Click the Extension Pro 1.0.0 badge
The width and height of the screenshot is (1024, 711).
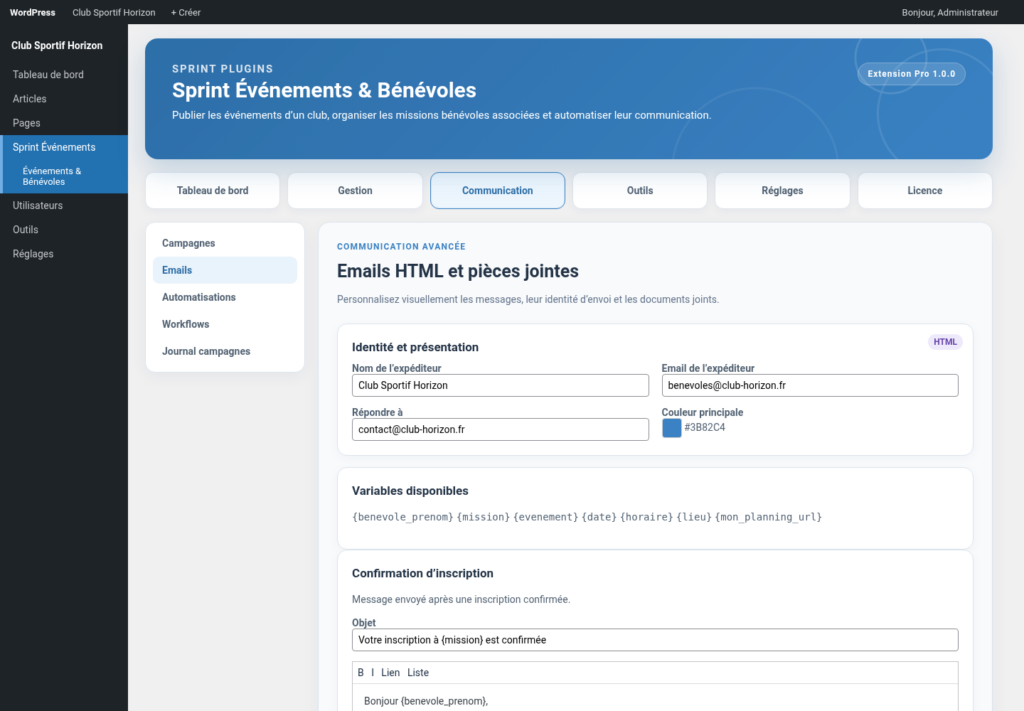911,74
